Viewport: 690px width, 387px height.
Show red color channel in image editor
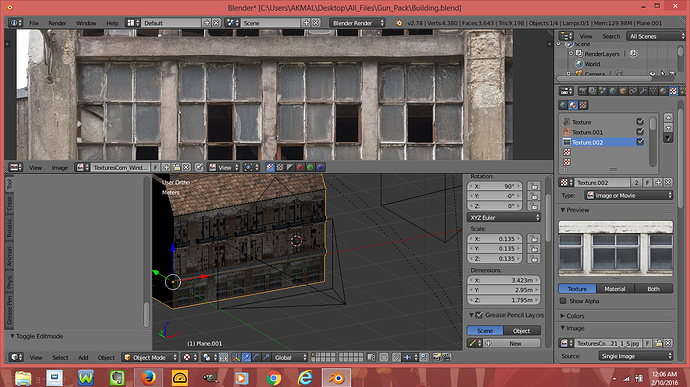[x=300, y=167]
